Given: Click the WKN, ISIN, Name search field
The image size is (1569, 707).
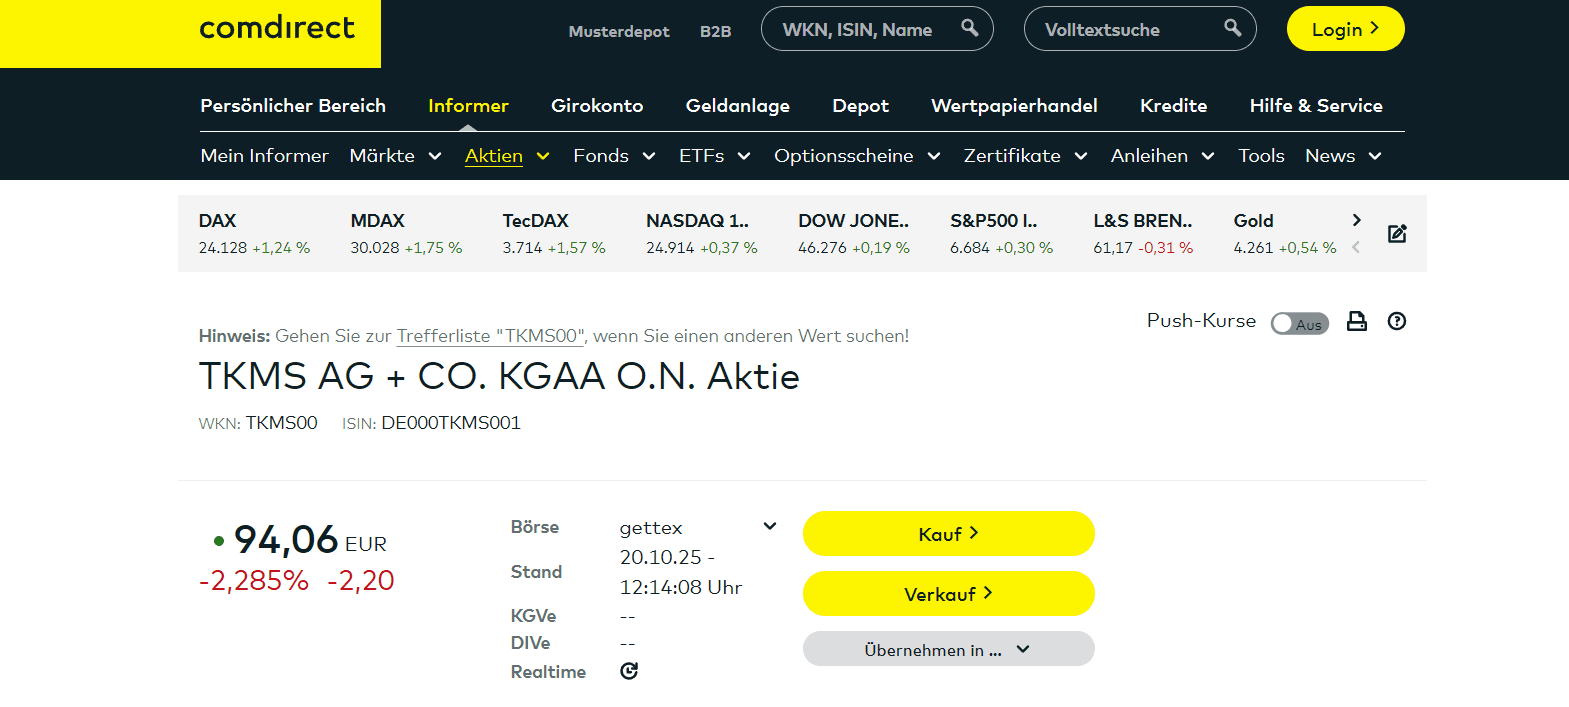Looking at the screenshot, I should pyautogui.click(x=858, y=30).
